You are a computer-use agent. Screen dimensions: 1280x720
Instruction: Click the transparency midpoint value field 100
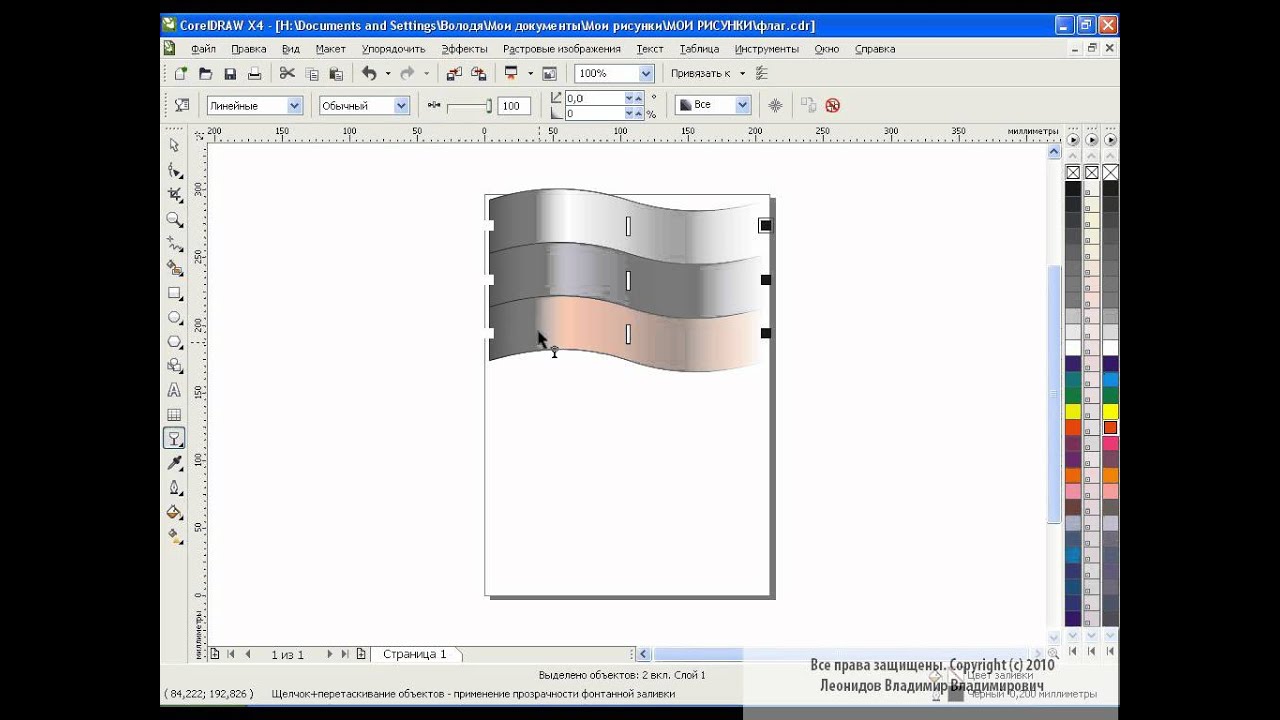[513, 106]
